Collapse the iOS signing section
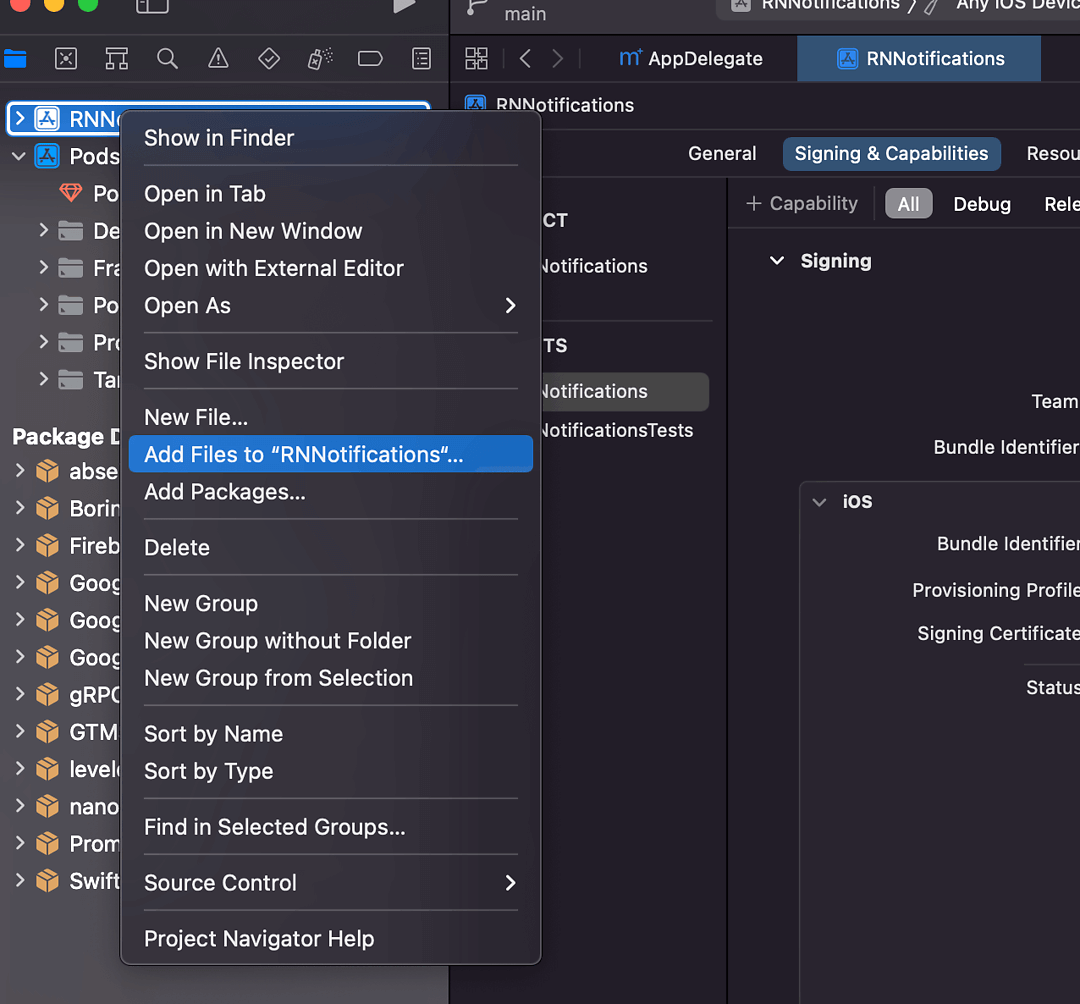 (x=819, y=501)
